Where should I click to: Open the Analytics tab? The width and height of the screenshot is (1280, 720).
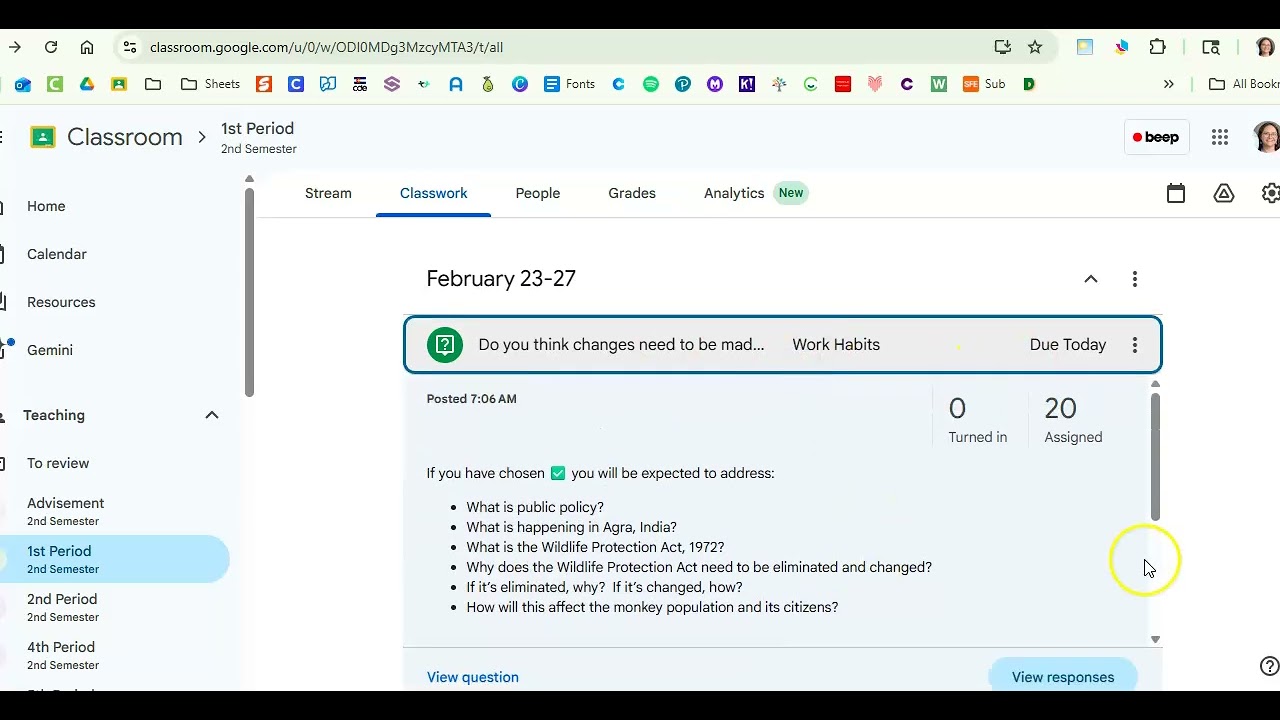(755, 193)
